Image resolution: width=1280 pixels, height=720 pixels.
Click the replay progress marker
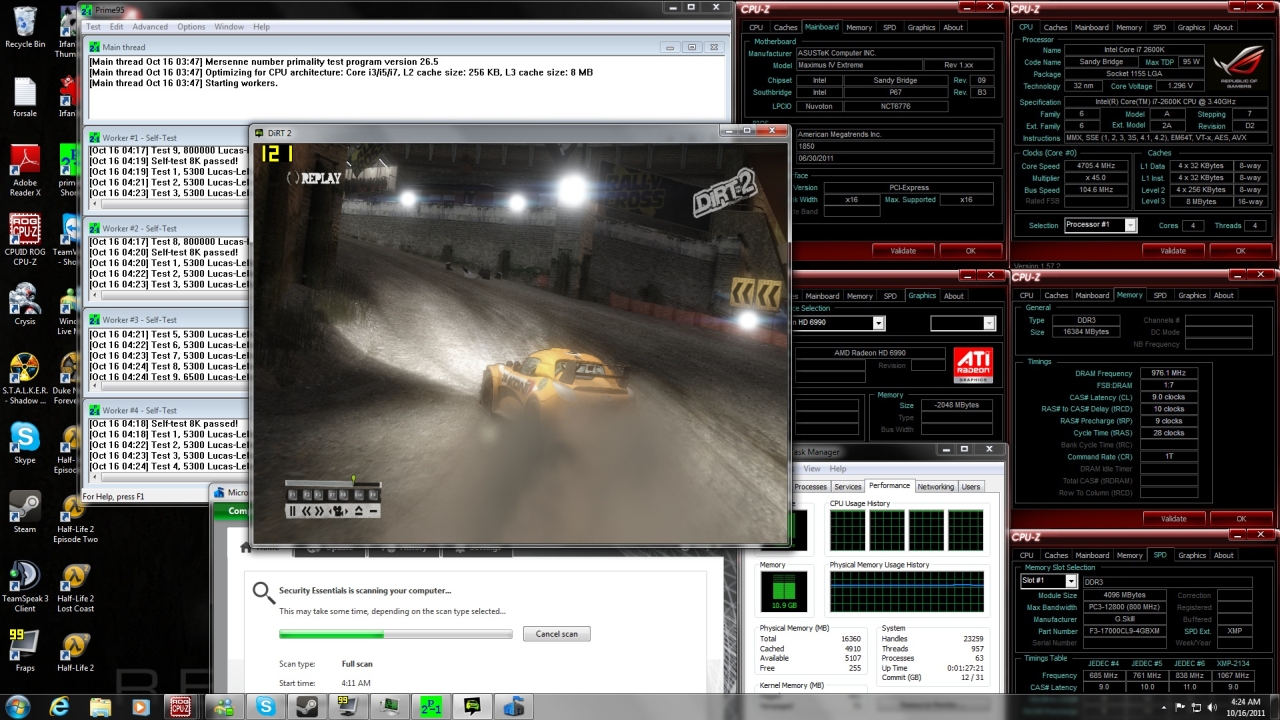(x=354, y=479)
